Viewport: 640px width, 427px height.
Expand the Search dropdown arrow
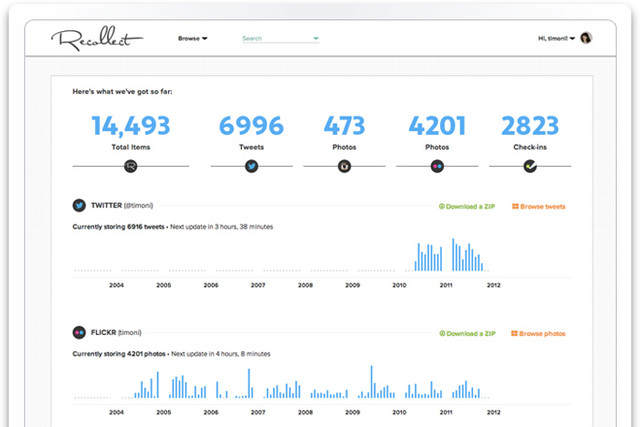[316, 38]
